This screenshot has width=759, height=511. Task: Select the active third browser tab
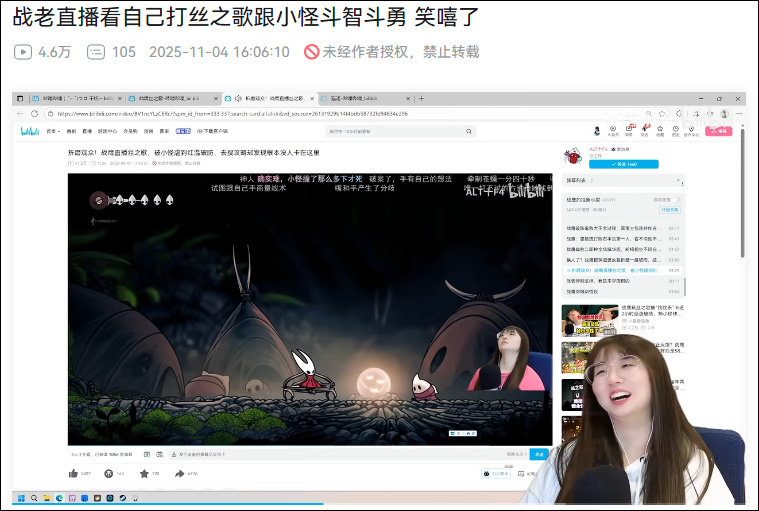(x=270, y=98)
